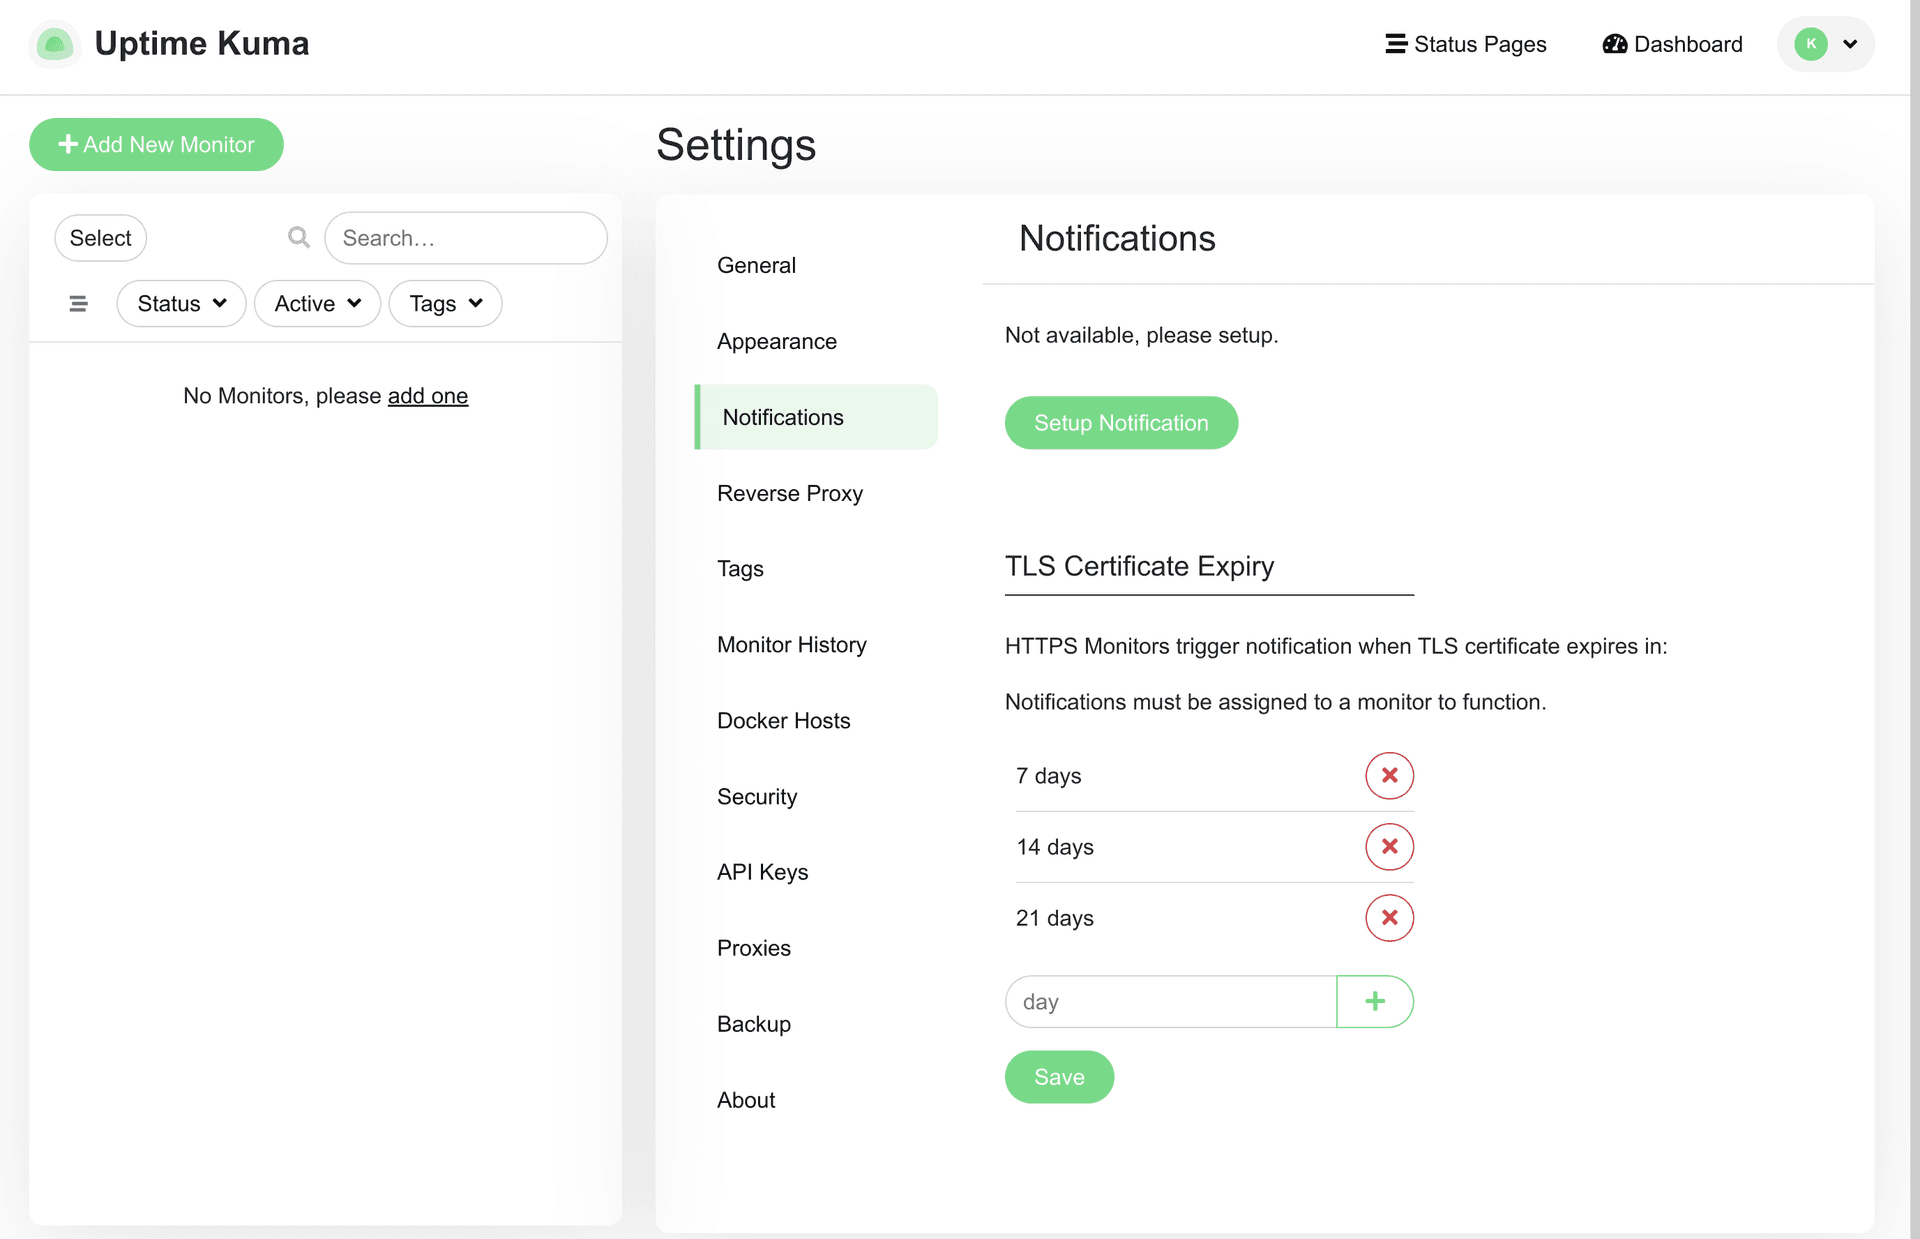This screenshot has height=1239, width=1920.
Task: Delete the 21 days expiry entry
Action: (x=1389, y=918)
